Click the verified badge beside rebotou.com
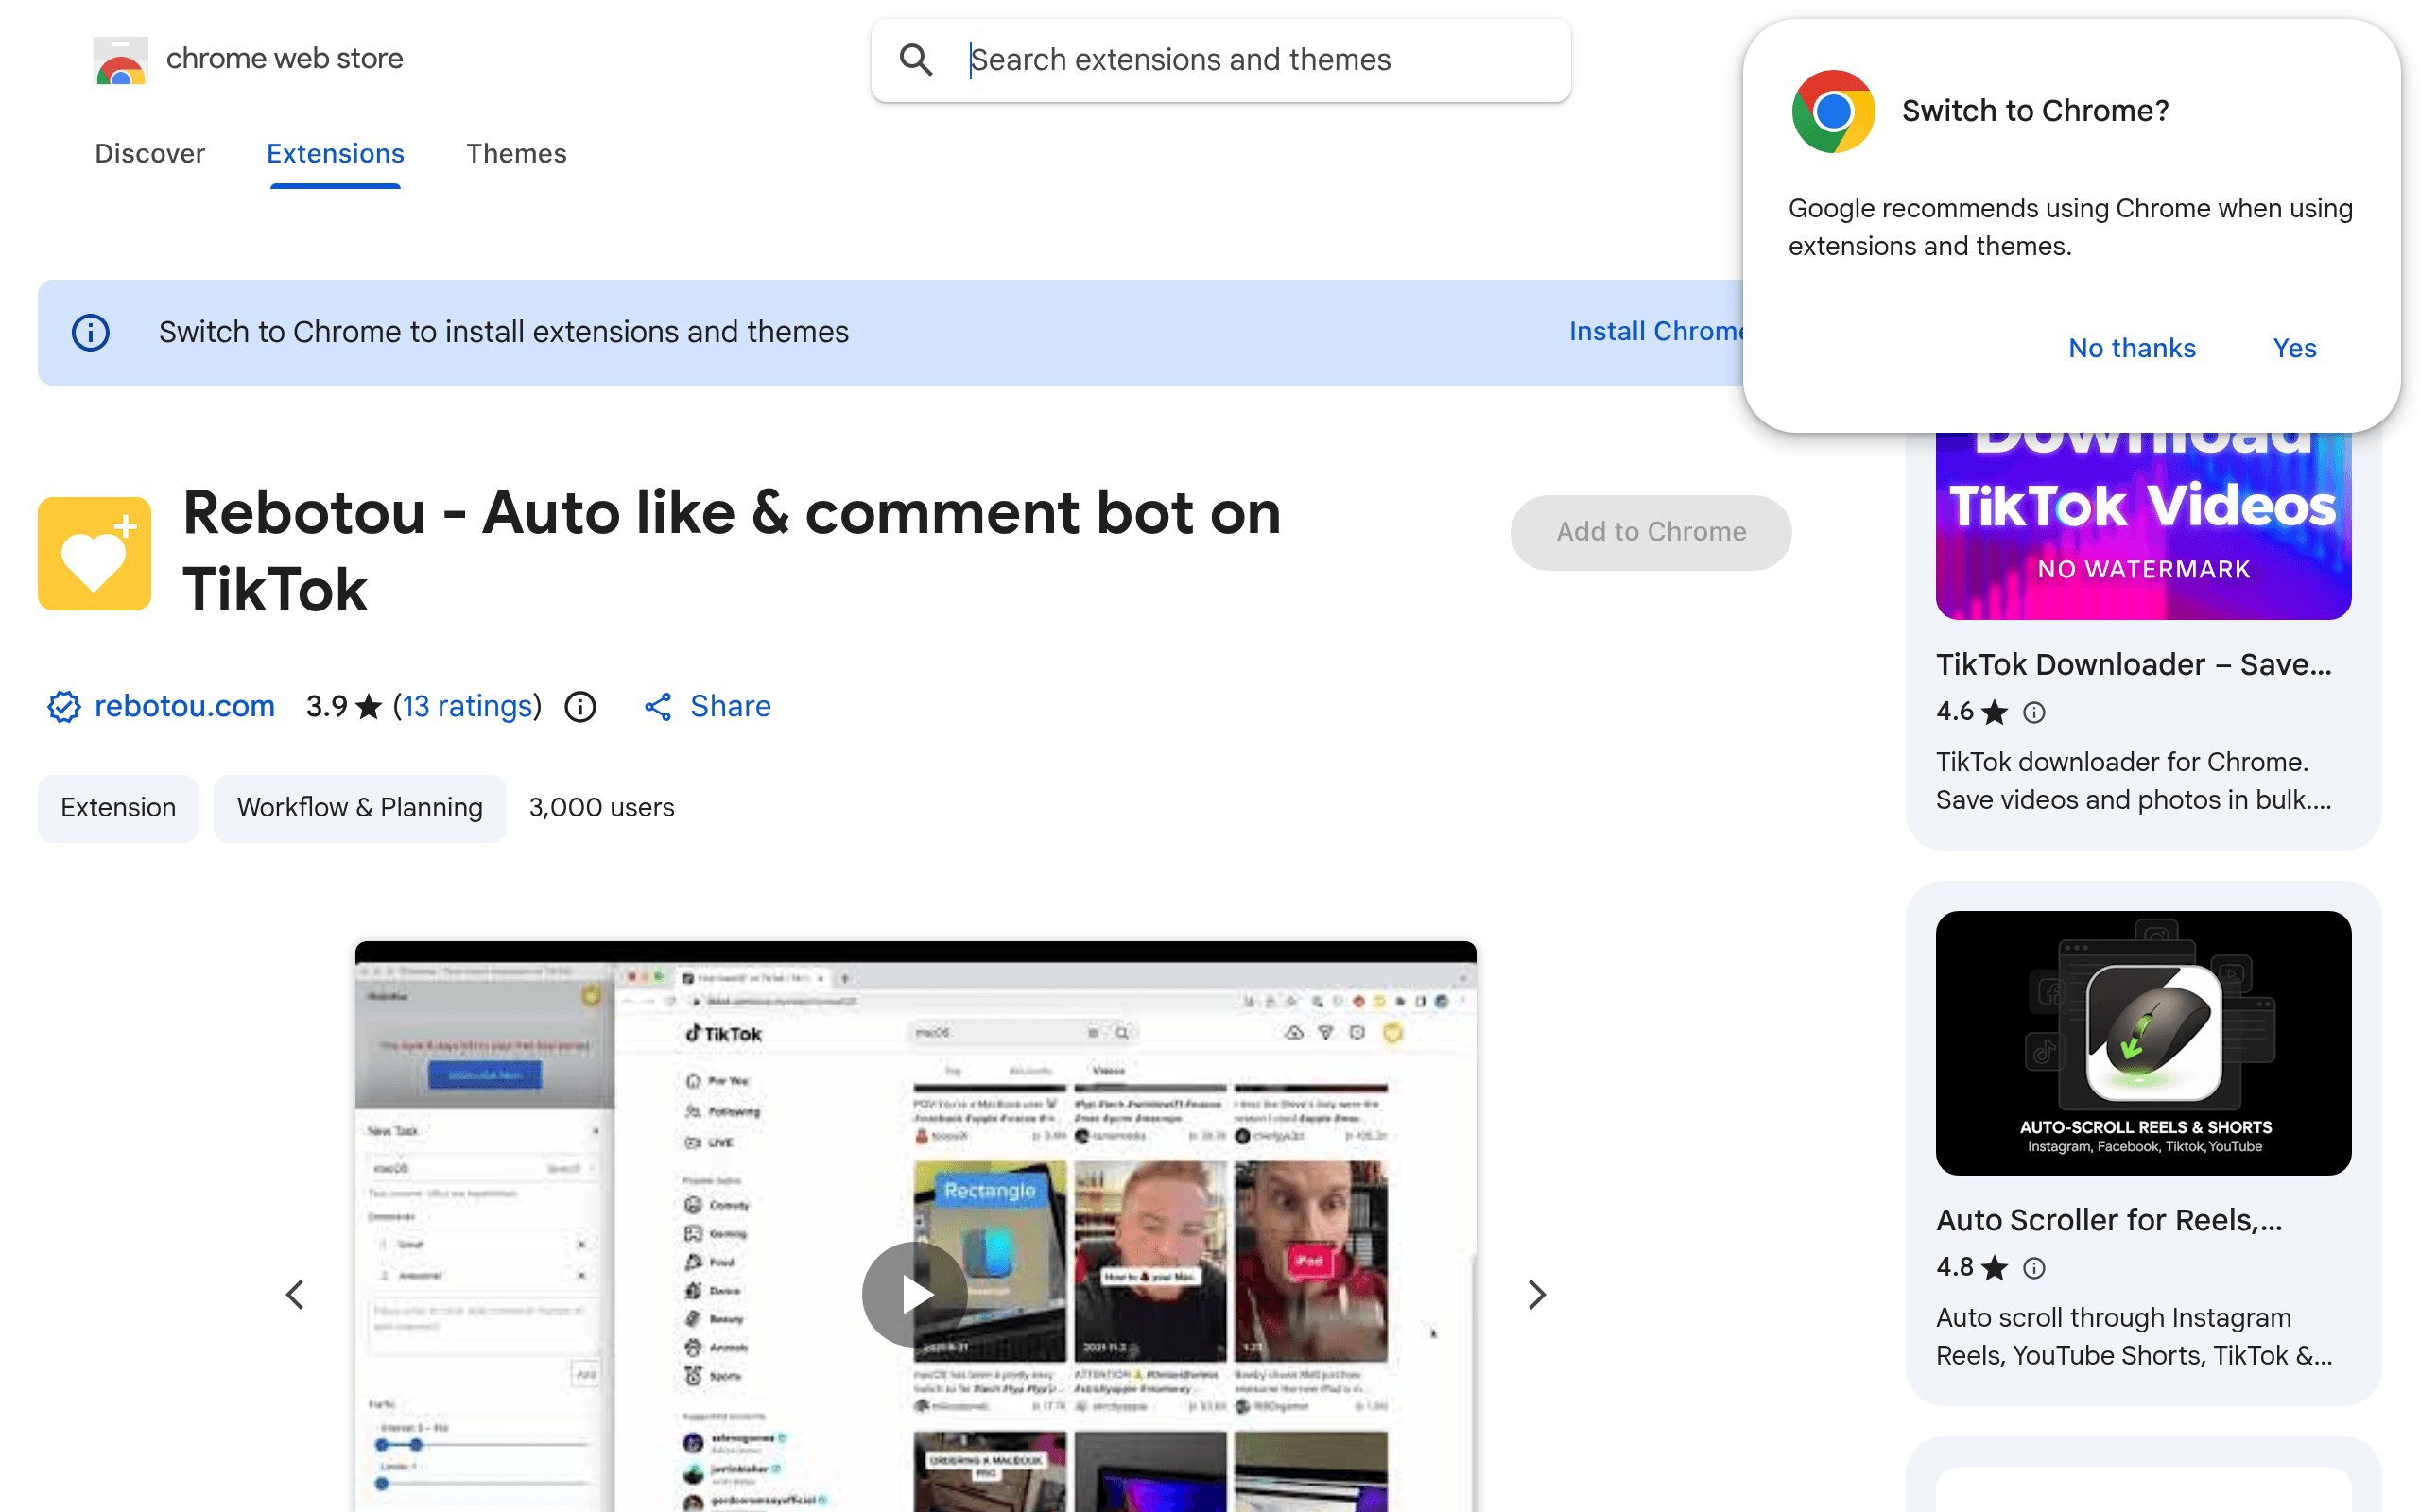2420x1512 pixels. pyautogui.click(x=64, y=707)
